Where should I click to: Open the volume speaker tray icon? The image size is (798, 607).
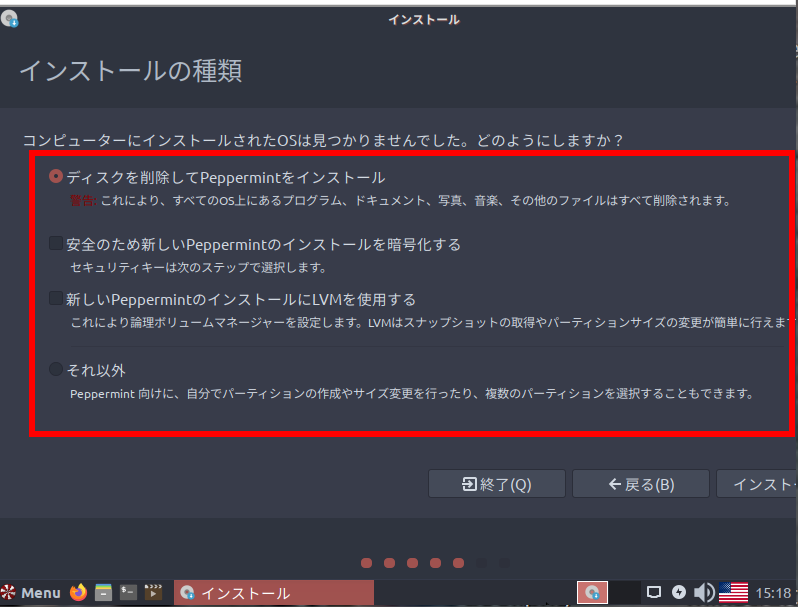[704, 592]
